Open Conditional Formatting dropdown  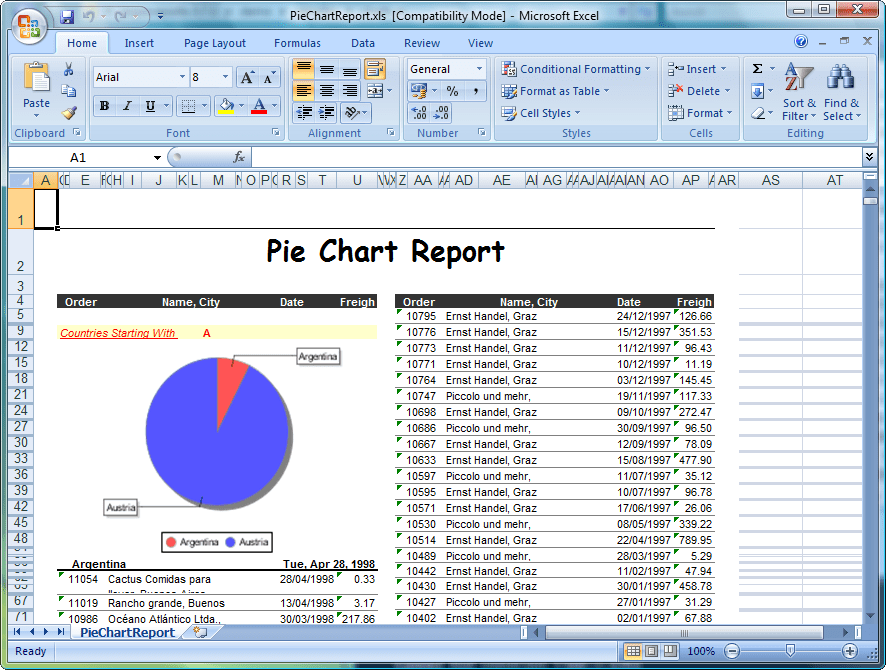pyautogui.click(x=576, y=69)
